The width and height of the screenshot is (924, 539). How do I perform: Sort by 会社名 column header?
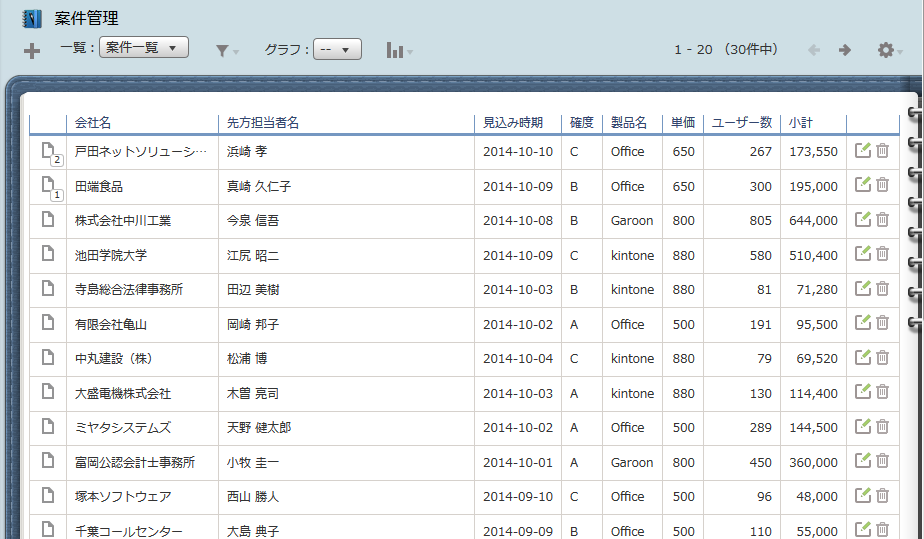93,123
